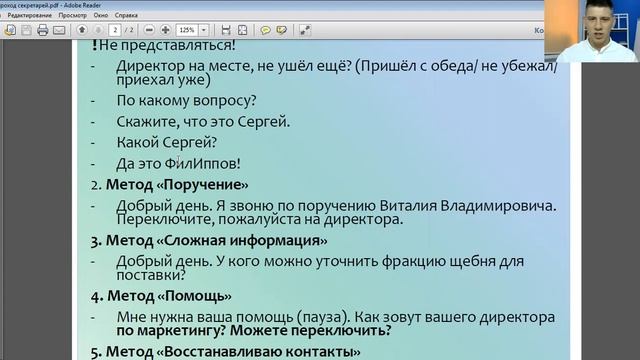This screenshot has height=360, width=640.
Task: Open the Справка menu
Action: pos(126,15)
